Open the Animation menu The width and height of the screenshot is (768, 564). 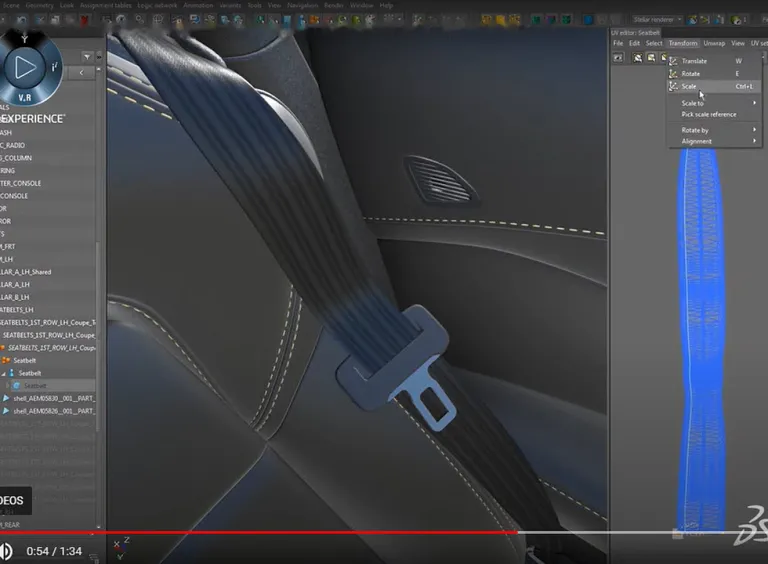[x=198, y=5]
